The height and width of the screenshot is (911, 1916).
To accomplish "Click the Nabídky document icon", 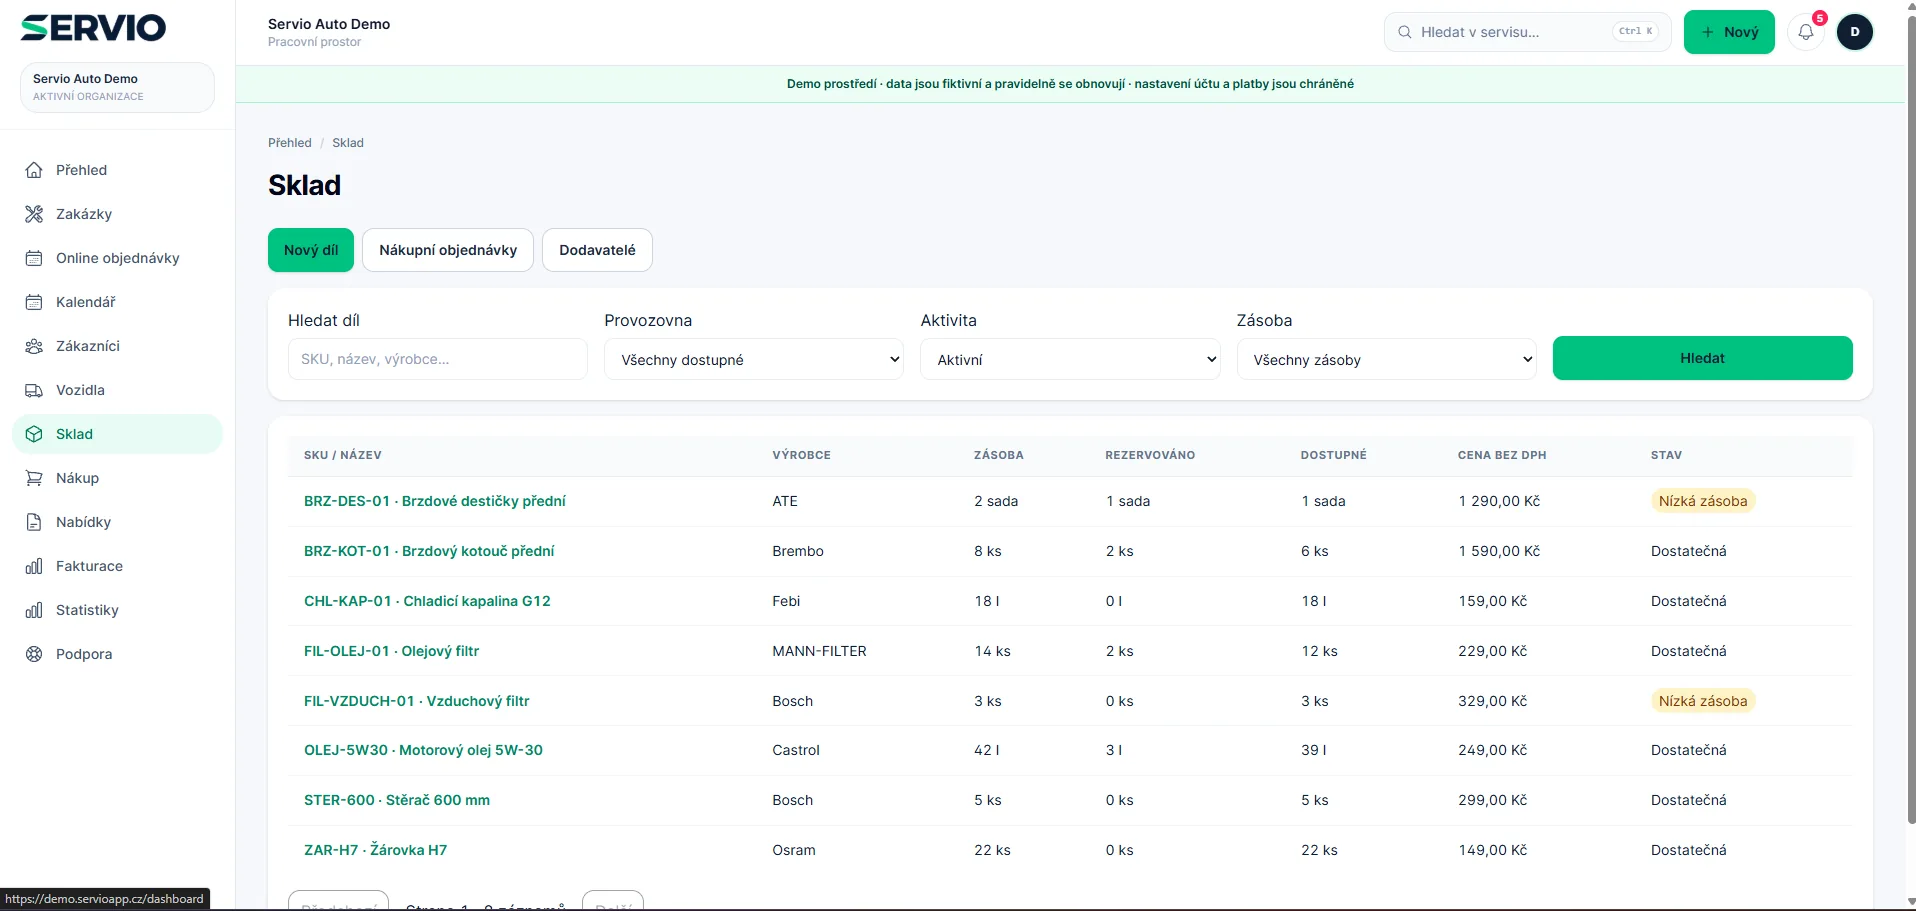I will pos(34,522).
